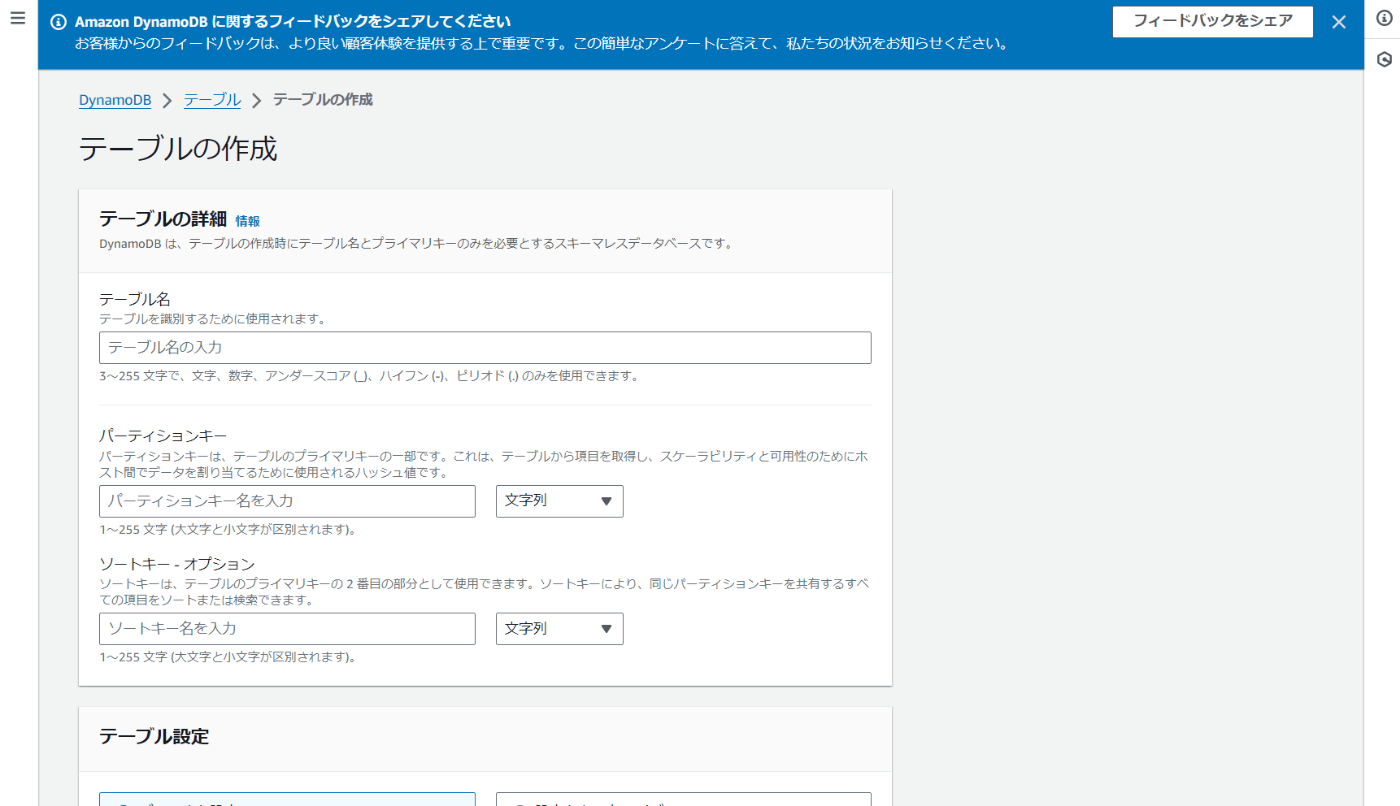1400x806 pixels.
Task: Click the テーブル名 field label
Action: click(135, 299)
